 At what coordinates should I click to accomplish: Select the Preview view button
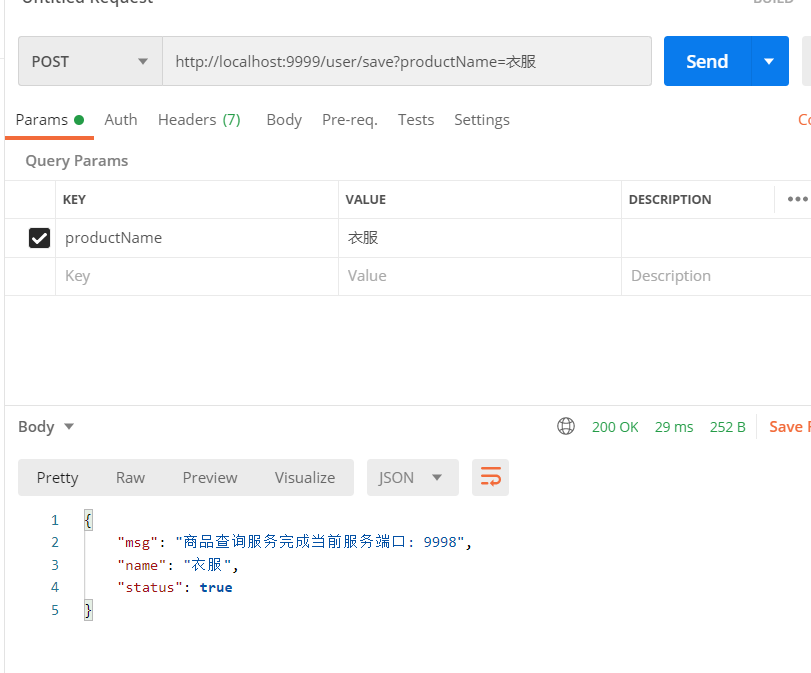(x=210, y=477)
